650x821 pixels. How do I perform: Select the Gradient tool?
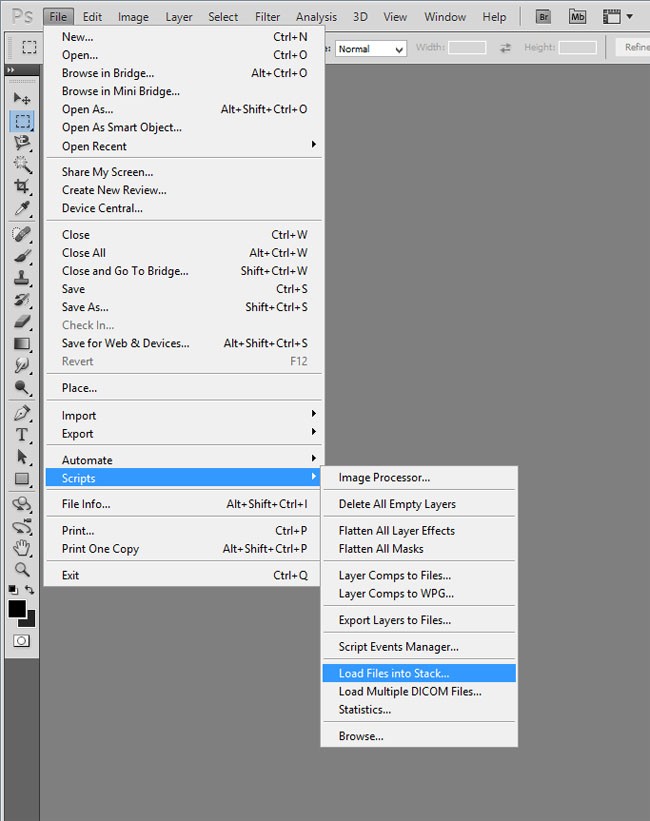pyautogui.click(x=22, y=343)
